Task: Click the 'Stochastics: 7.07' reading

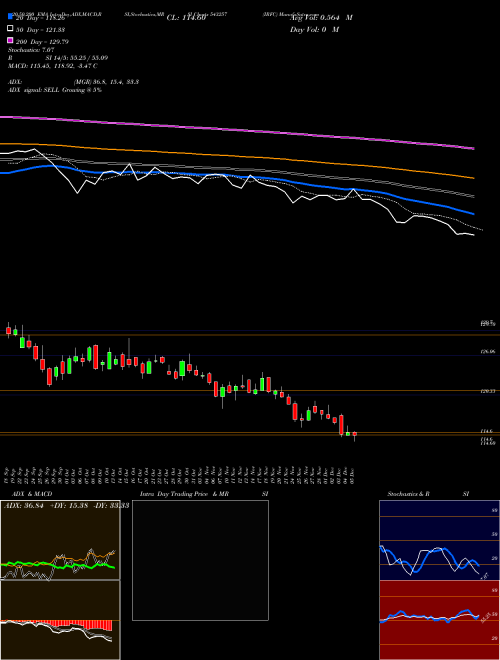Action: 31,50
